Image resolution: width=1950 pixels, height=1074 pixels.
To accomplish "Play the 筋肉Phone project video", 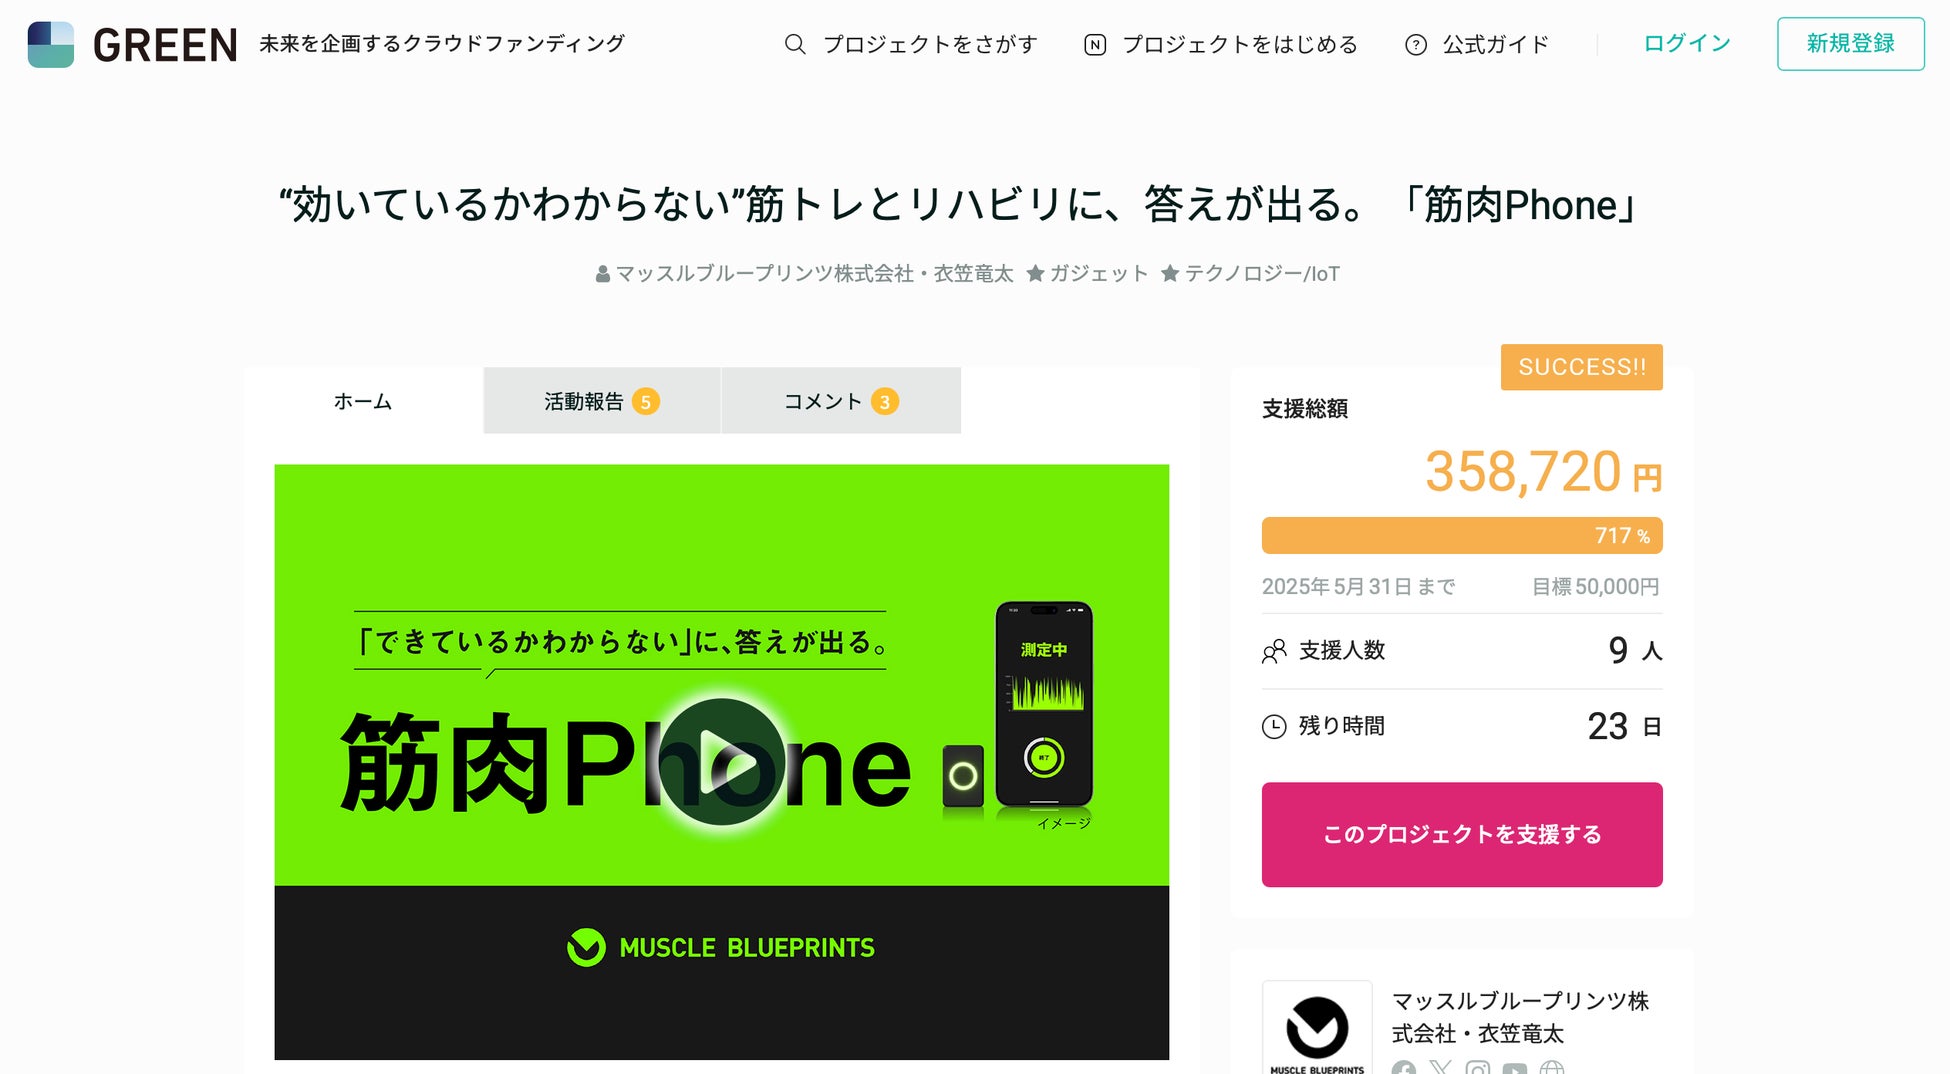I will pyautogui.click(x=721, y=762).
